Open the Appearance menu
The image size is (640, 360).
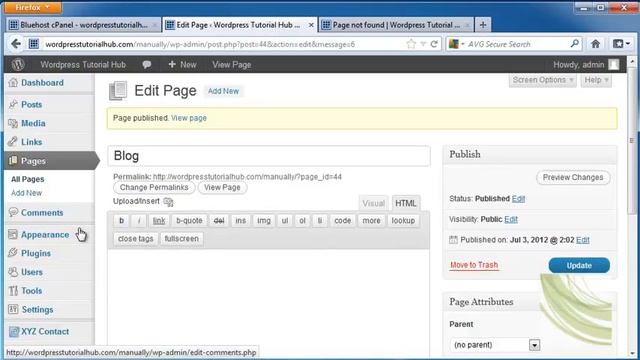(45, 235)
